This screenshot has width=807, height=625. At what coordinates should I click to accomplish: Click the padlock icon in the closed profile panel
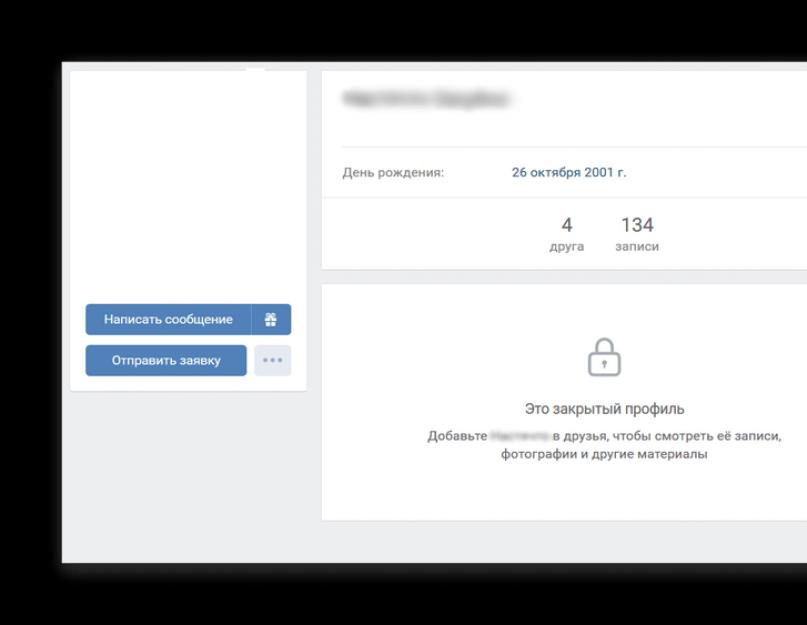[604, 357]
